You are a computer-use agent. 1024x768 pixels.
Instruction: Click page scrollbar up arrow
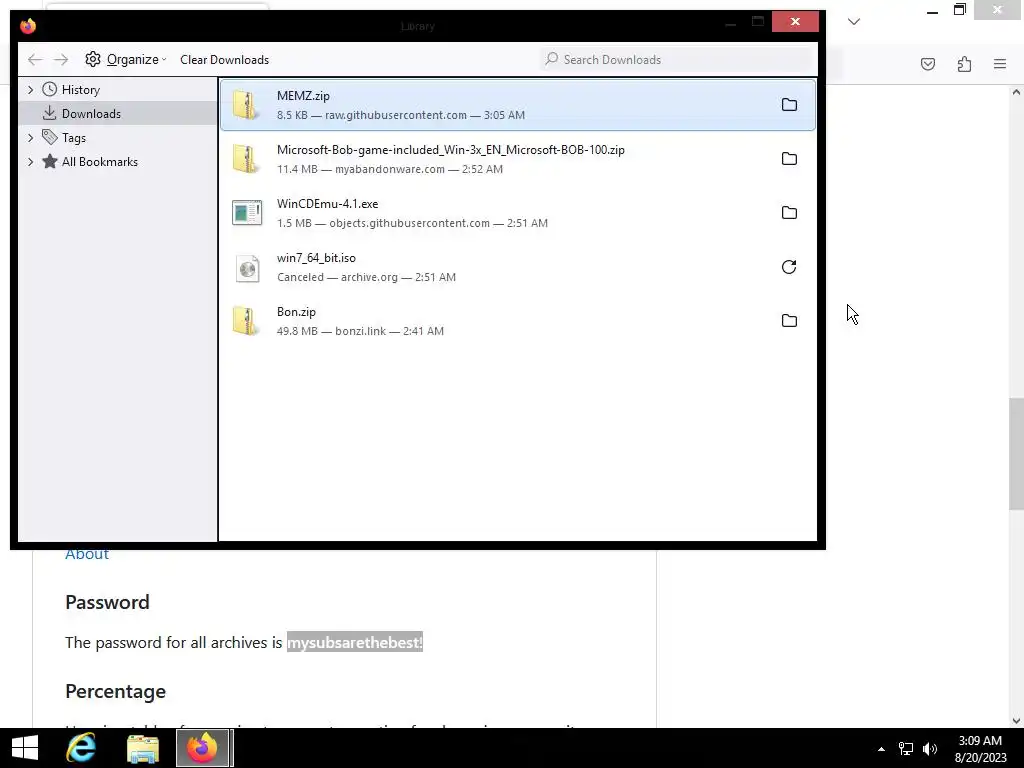1016,93
